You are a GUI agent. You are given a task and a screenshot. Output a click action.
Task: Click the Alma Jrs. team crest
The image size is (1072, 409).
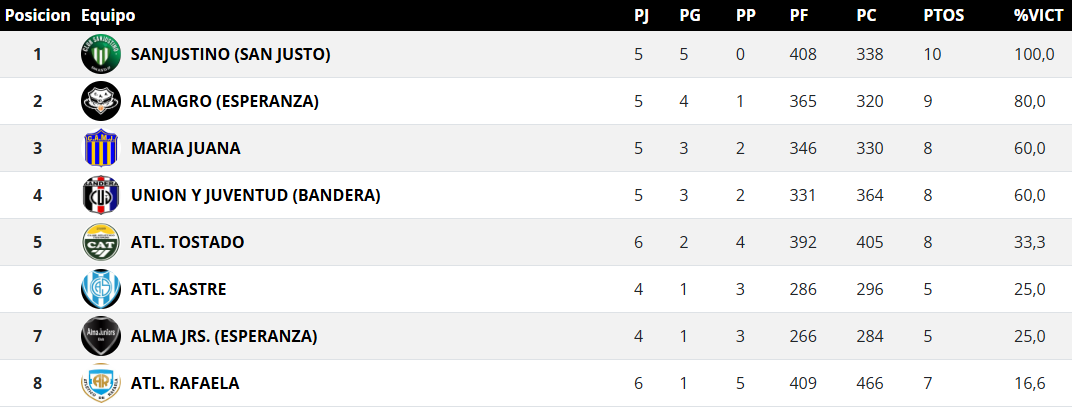tap(101, 336)
